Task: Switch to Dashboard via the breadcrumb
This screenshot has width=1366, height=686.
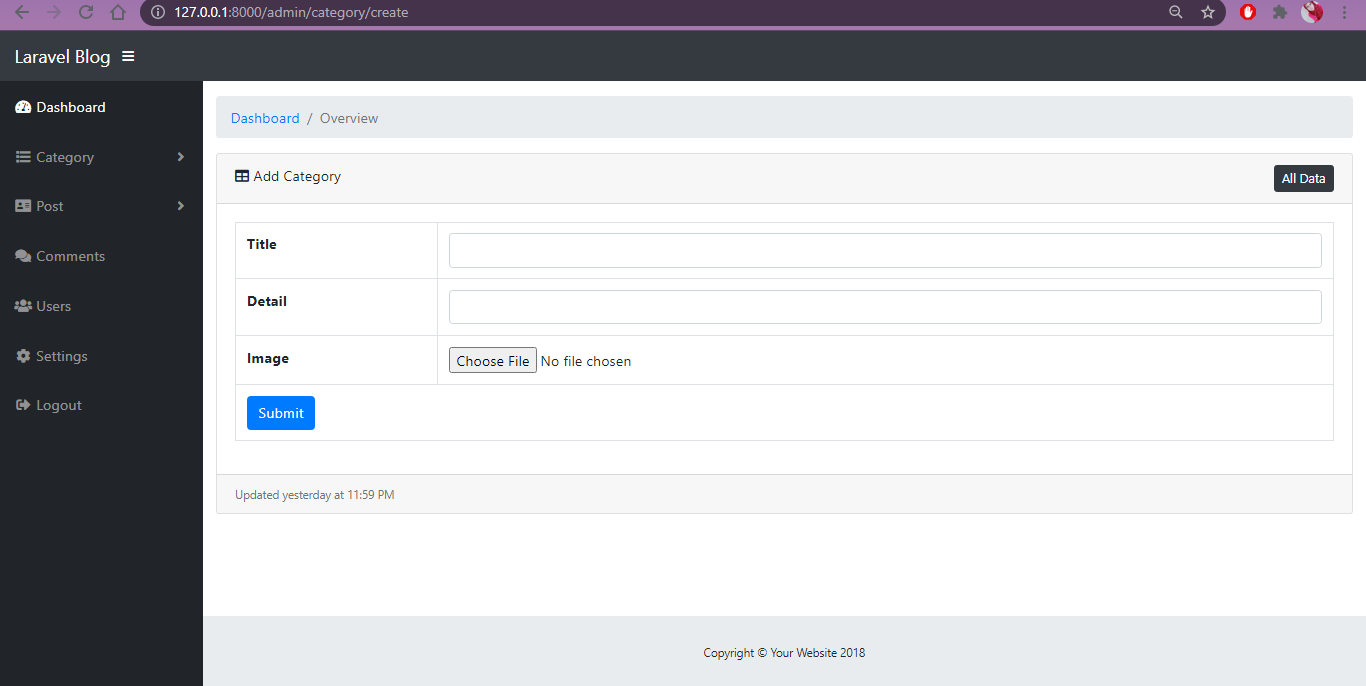Action: coord(264,118)
